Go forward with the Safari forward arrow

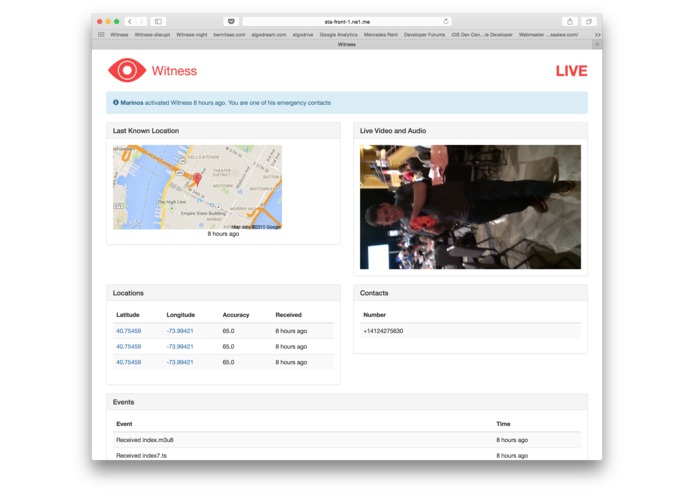point(141,21)
